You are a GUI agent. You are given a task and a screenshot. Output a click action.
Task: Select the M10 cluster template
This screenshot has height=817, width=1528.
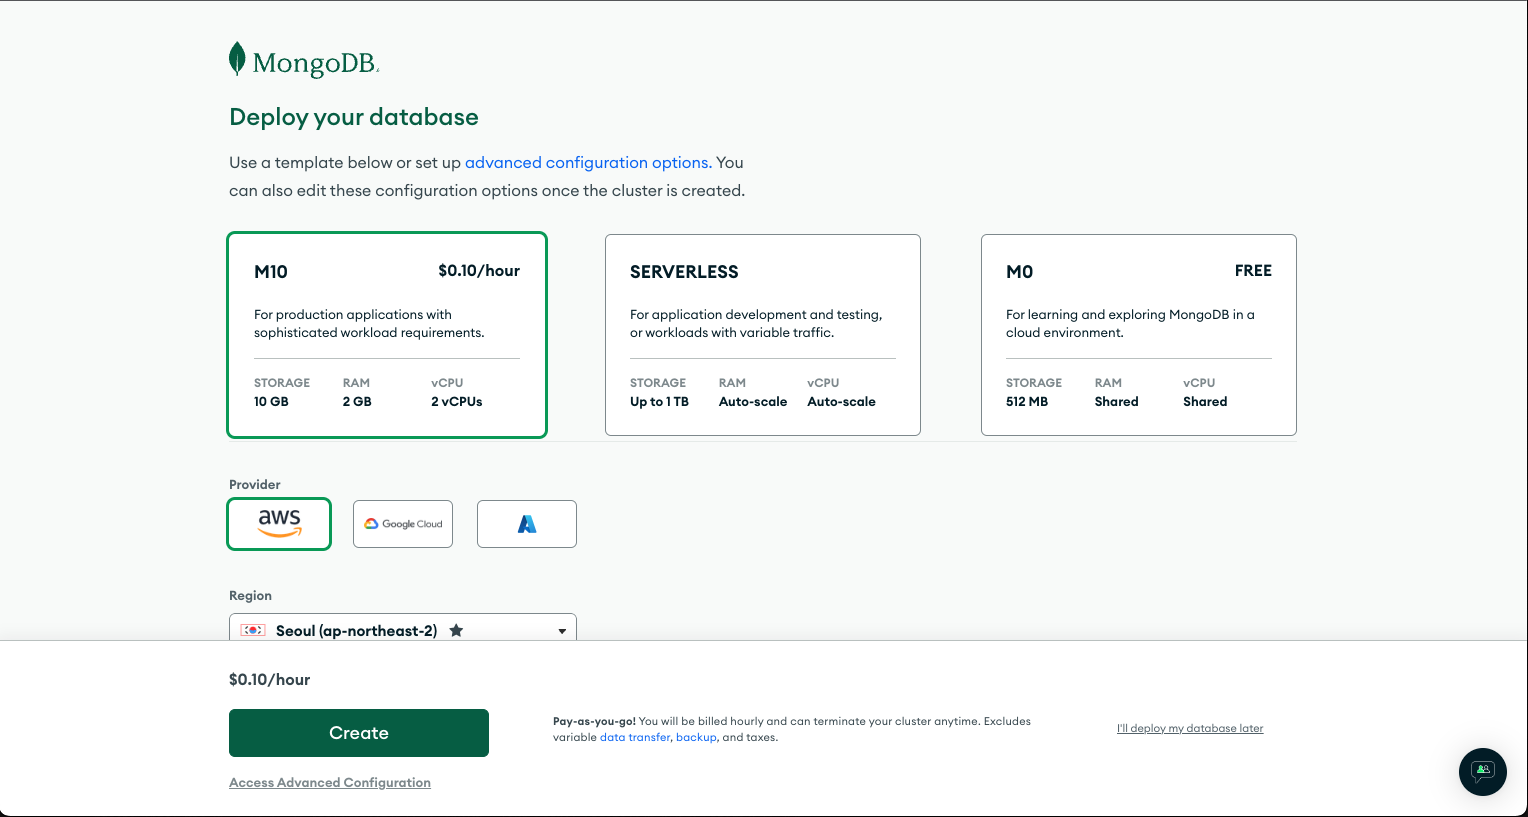pyautogui.click(x=387, y=335)
